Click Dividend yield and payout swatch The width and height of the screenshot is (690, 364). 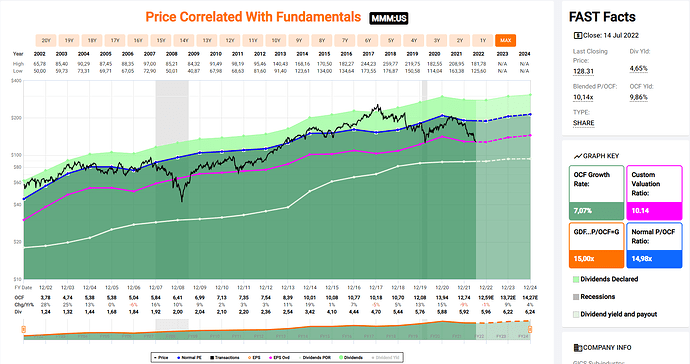tap(576, 314)
